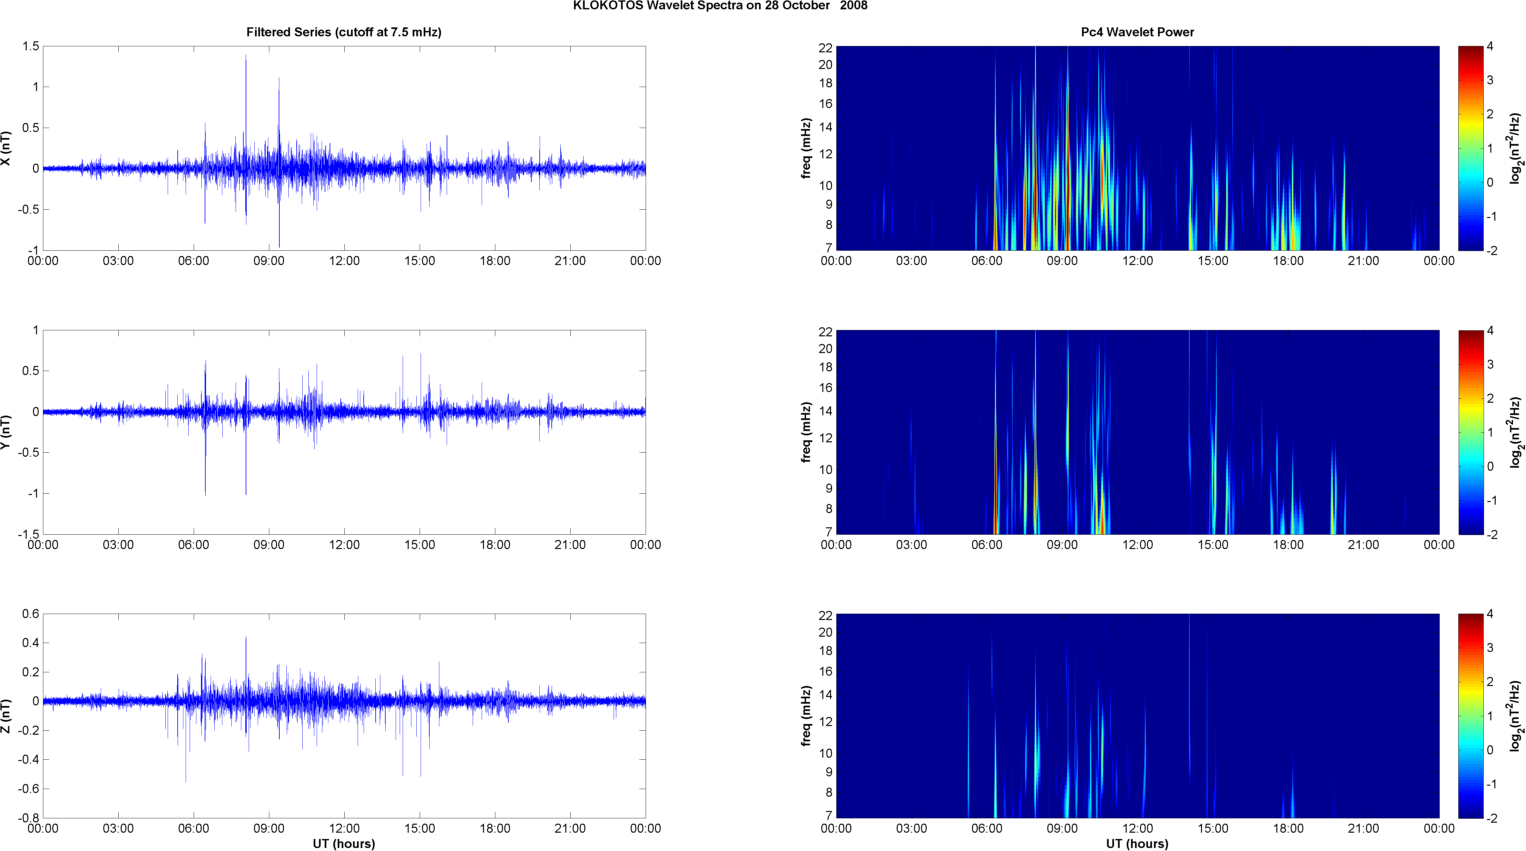Select the "Y (nT)" axis label
This screenshot has width=1526, height=851.
click(6, 432)
